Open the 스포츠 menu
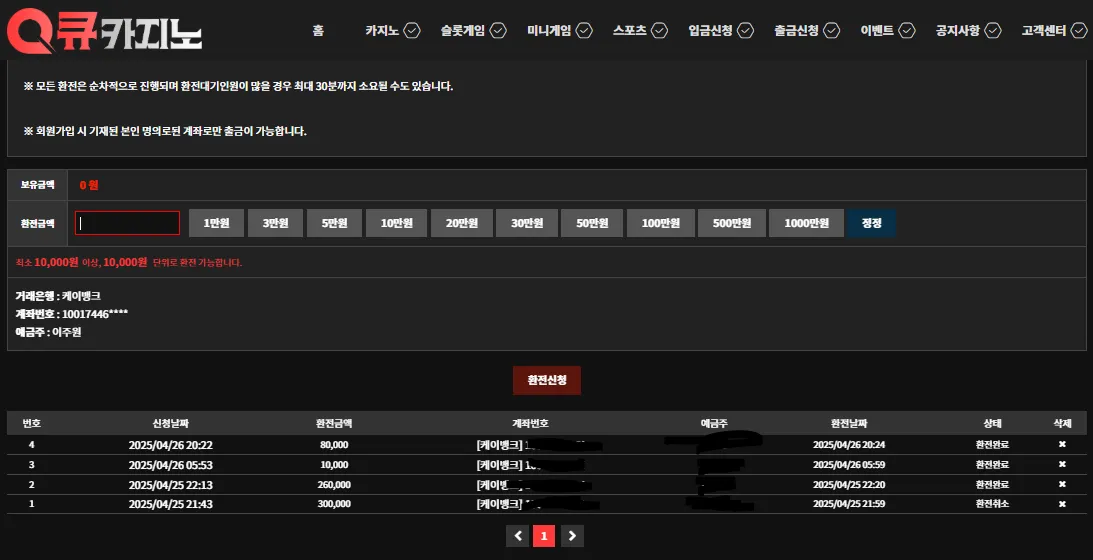 (629, 31)
